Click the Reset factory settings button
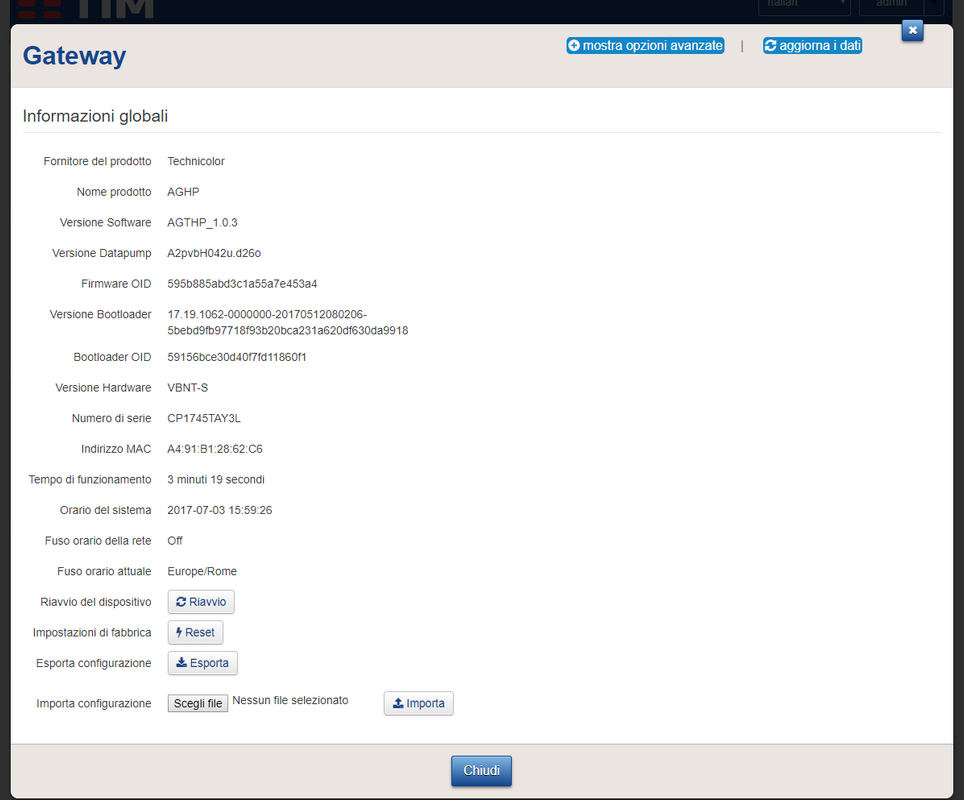 point(196,632)
